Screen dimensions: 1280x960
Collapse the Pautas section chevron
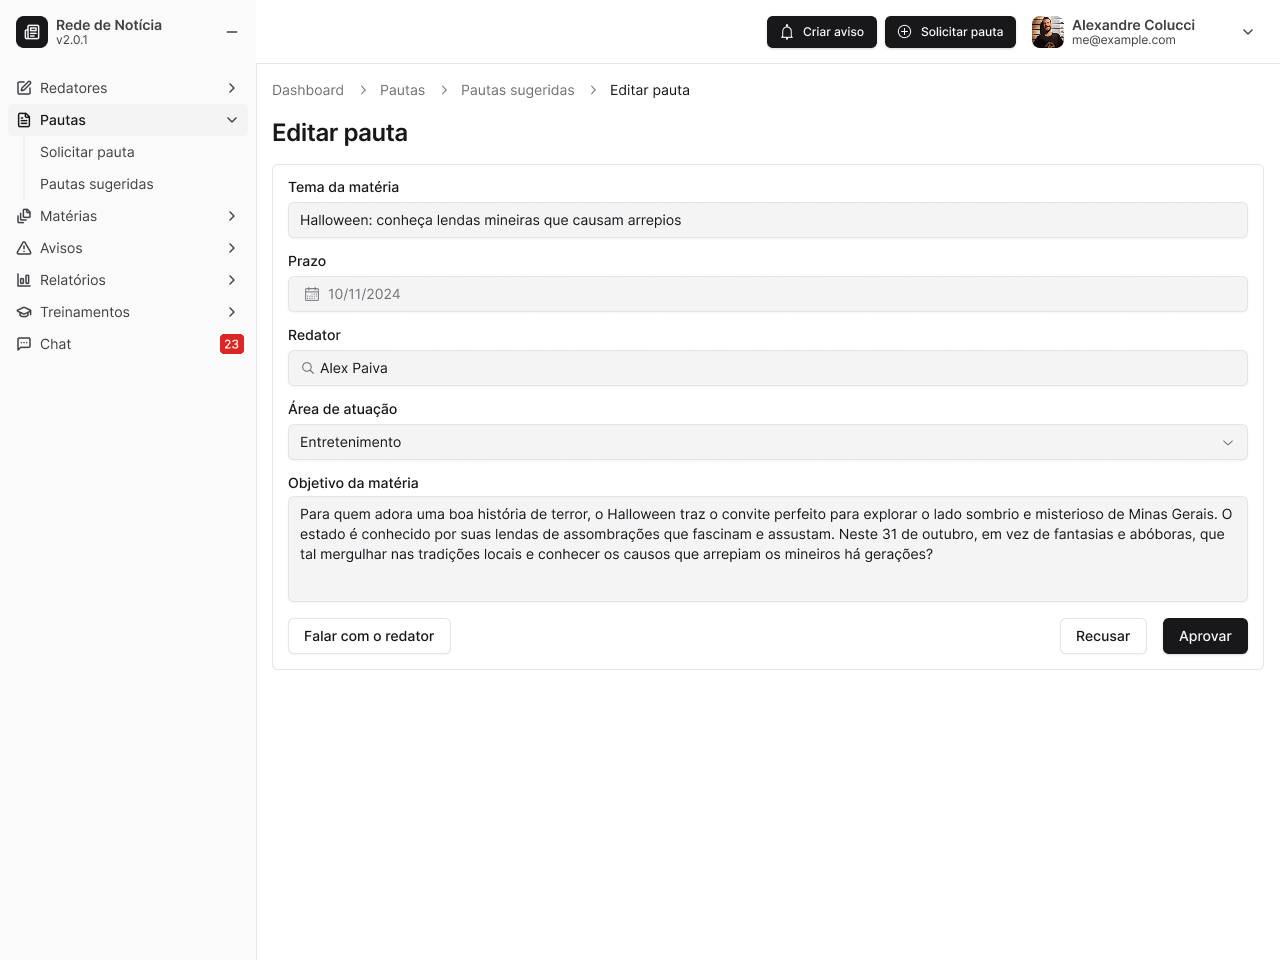pyautogui.click(x=232, y=120)
